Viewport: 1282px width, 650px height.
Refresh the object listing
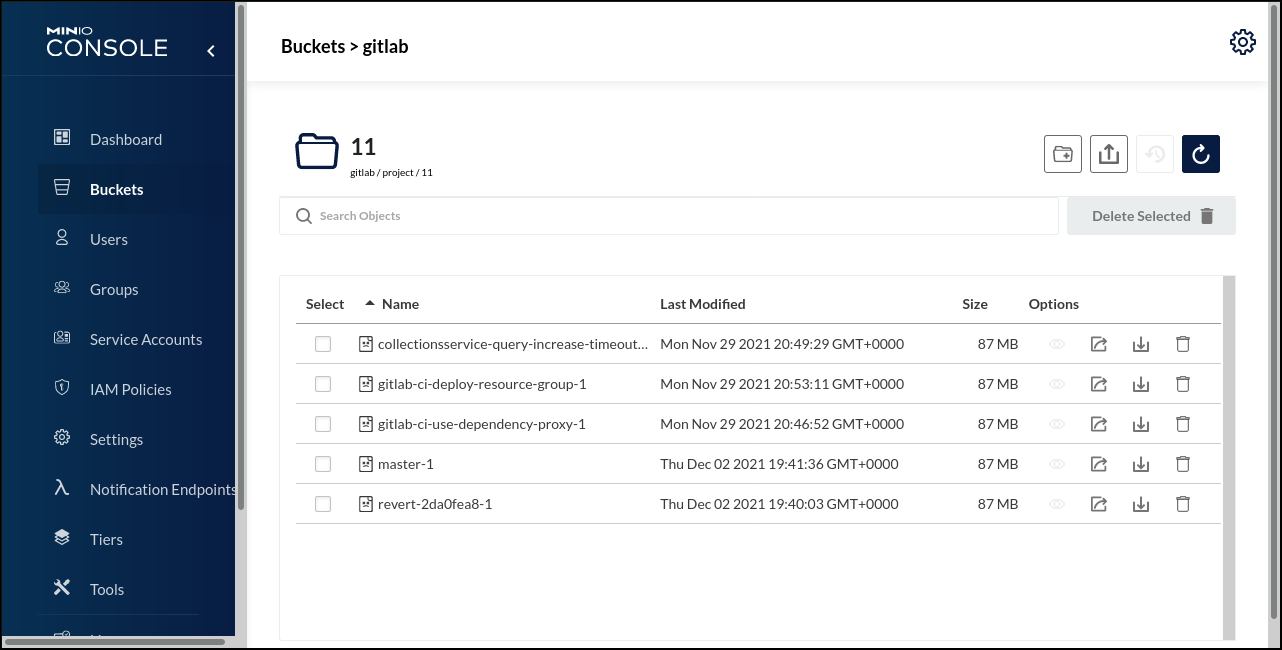click(x=1200, y=153)
